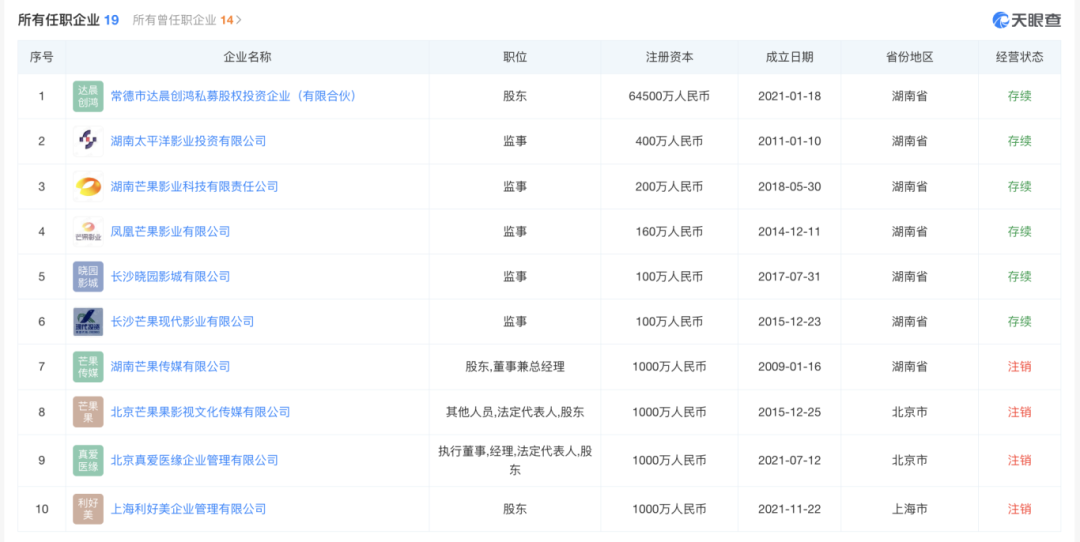Click 北京市 for 北京真爱医缘 row
The image size is (1080, 542).
coord(909,460)
